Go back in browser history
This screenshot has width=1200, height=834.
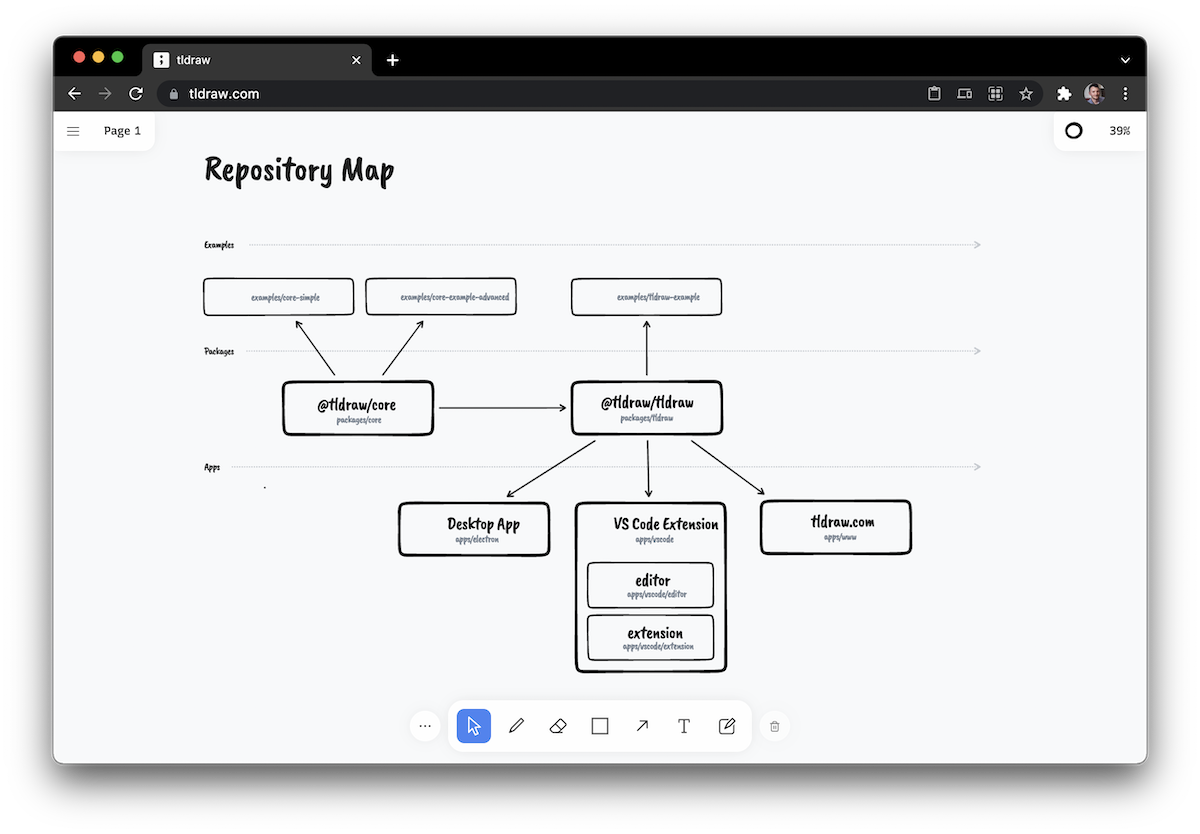click(x=74, y=94)
